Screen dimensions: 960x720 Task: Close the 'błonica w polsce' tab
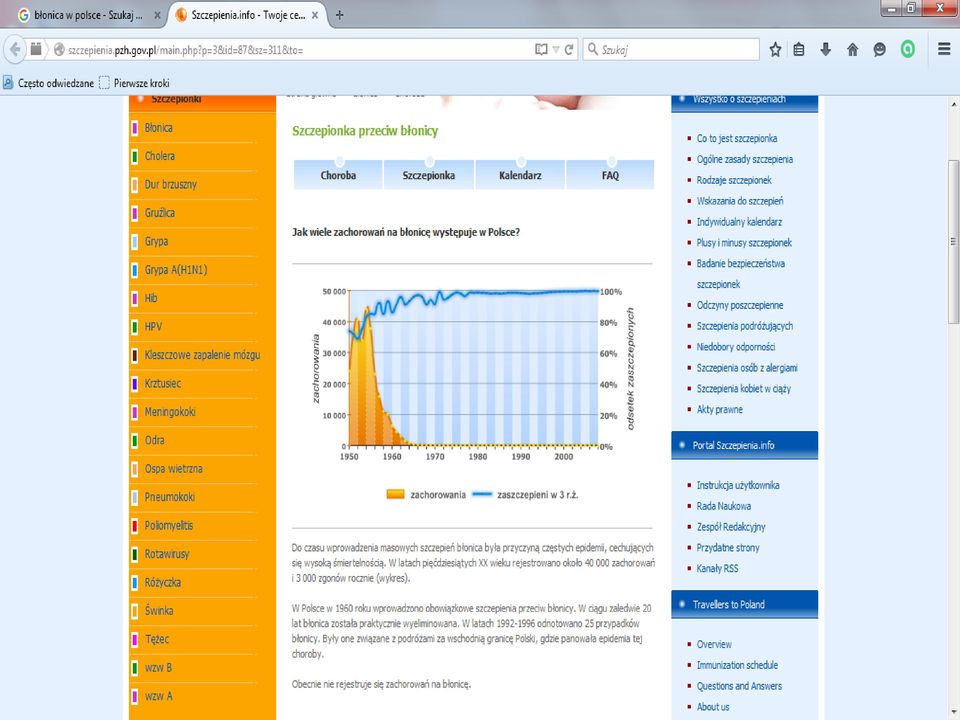[157, 15]
